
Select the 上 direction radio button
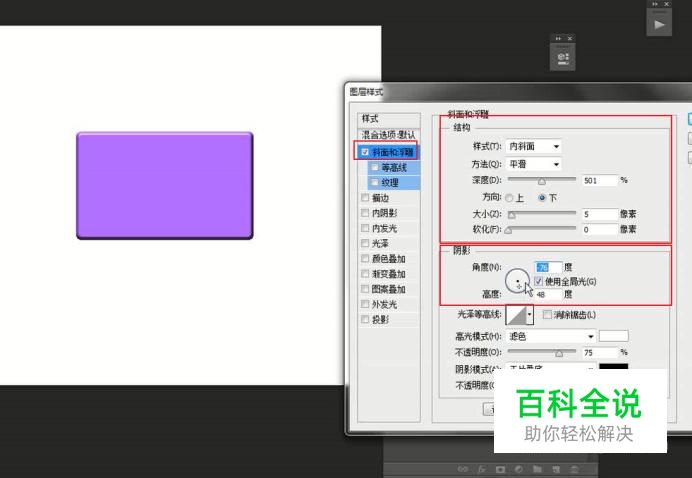[x=509, y=198]
